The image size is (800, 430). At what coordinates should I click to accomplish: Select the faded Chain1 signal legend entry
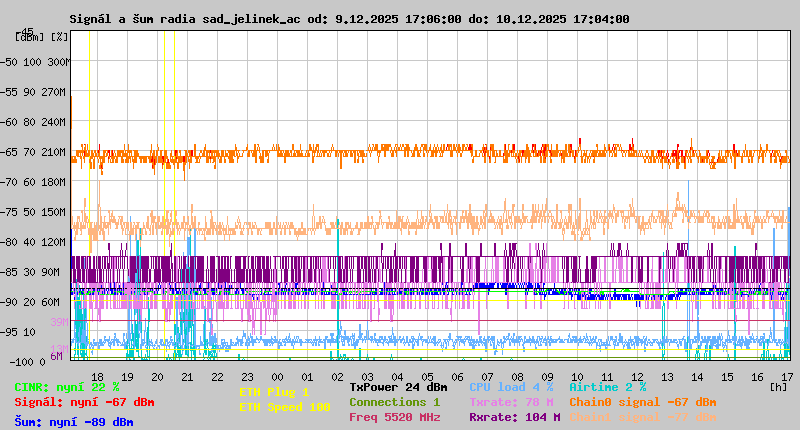pos(642,417)
